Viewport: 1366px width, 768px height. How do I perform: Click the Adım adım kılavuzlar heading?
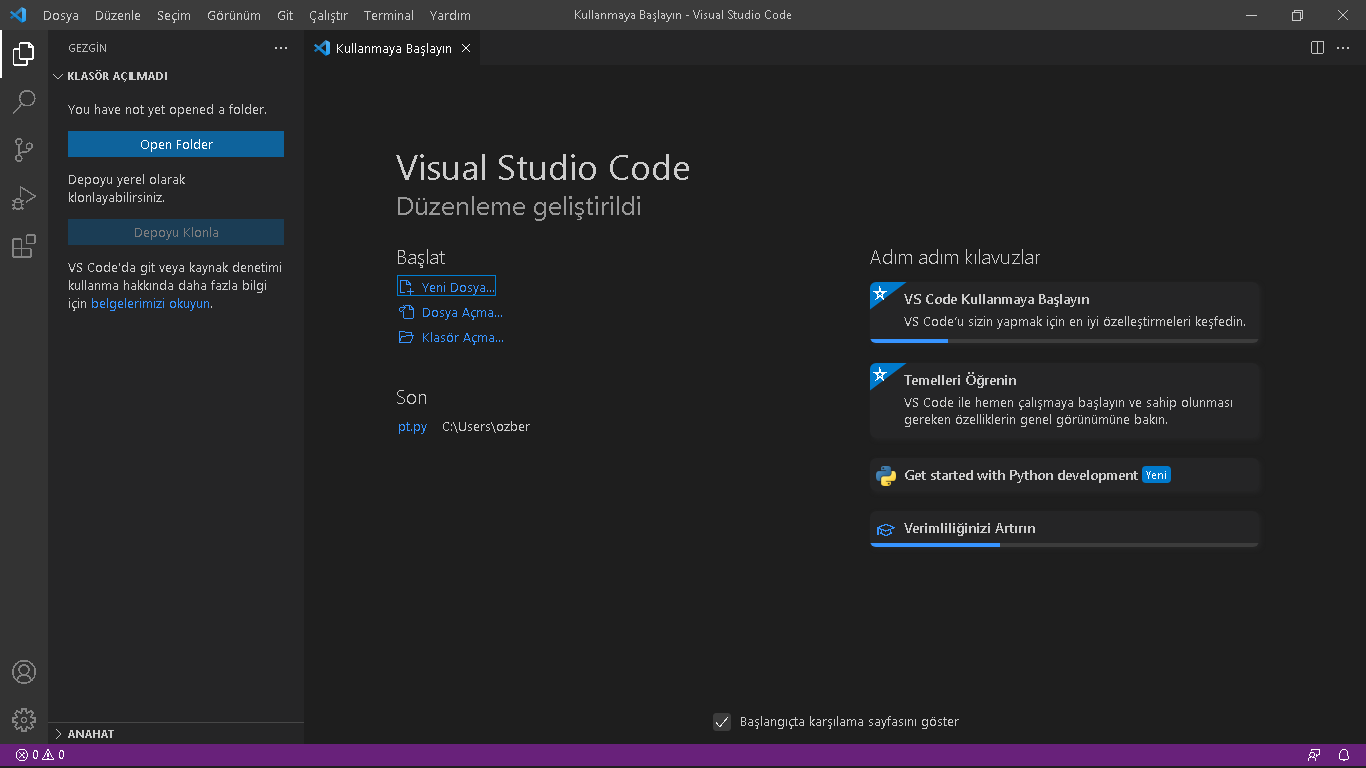(x=955, y=258)
